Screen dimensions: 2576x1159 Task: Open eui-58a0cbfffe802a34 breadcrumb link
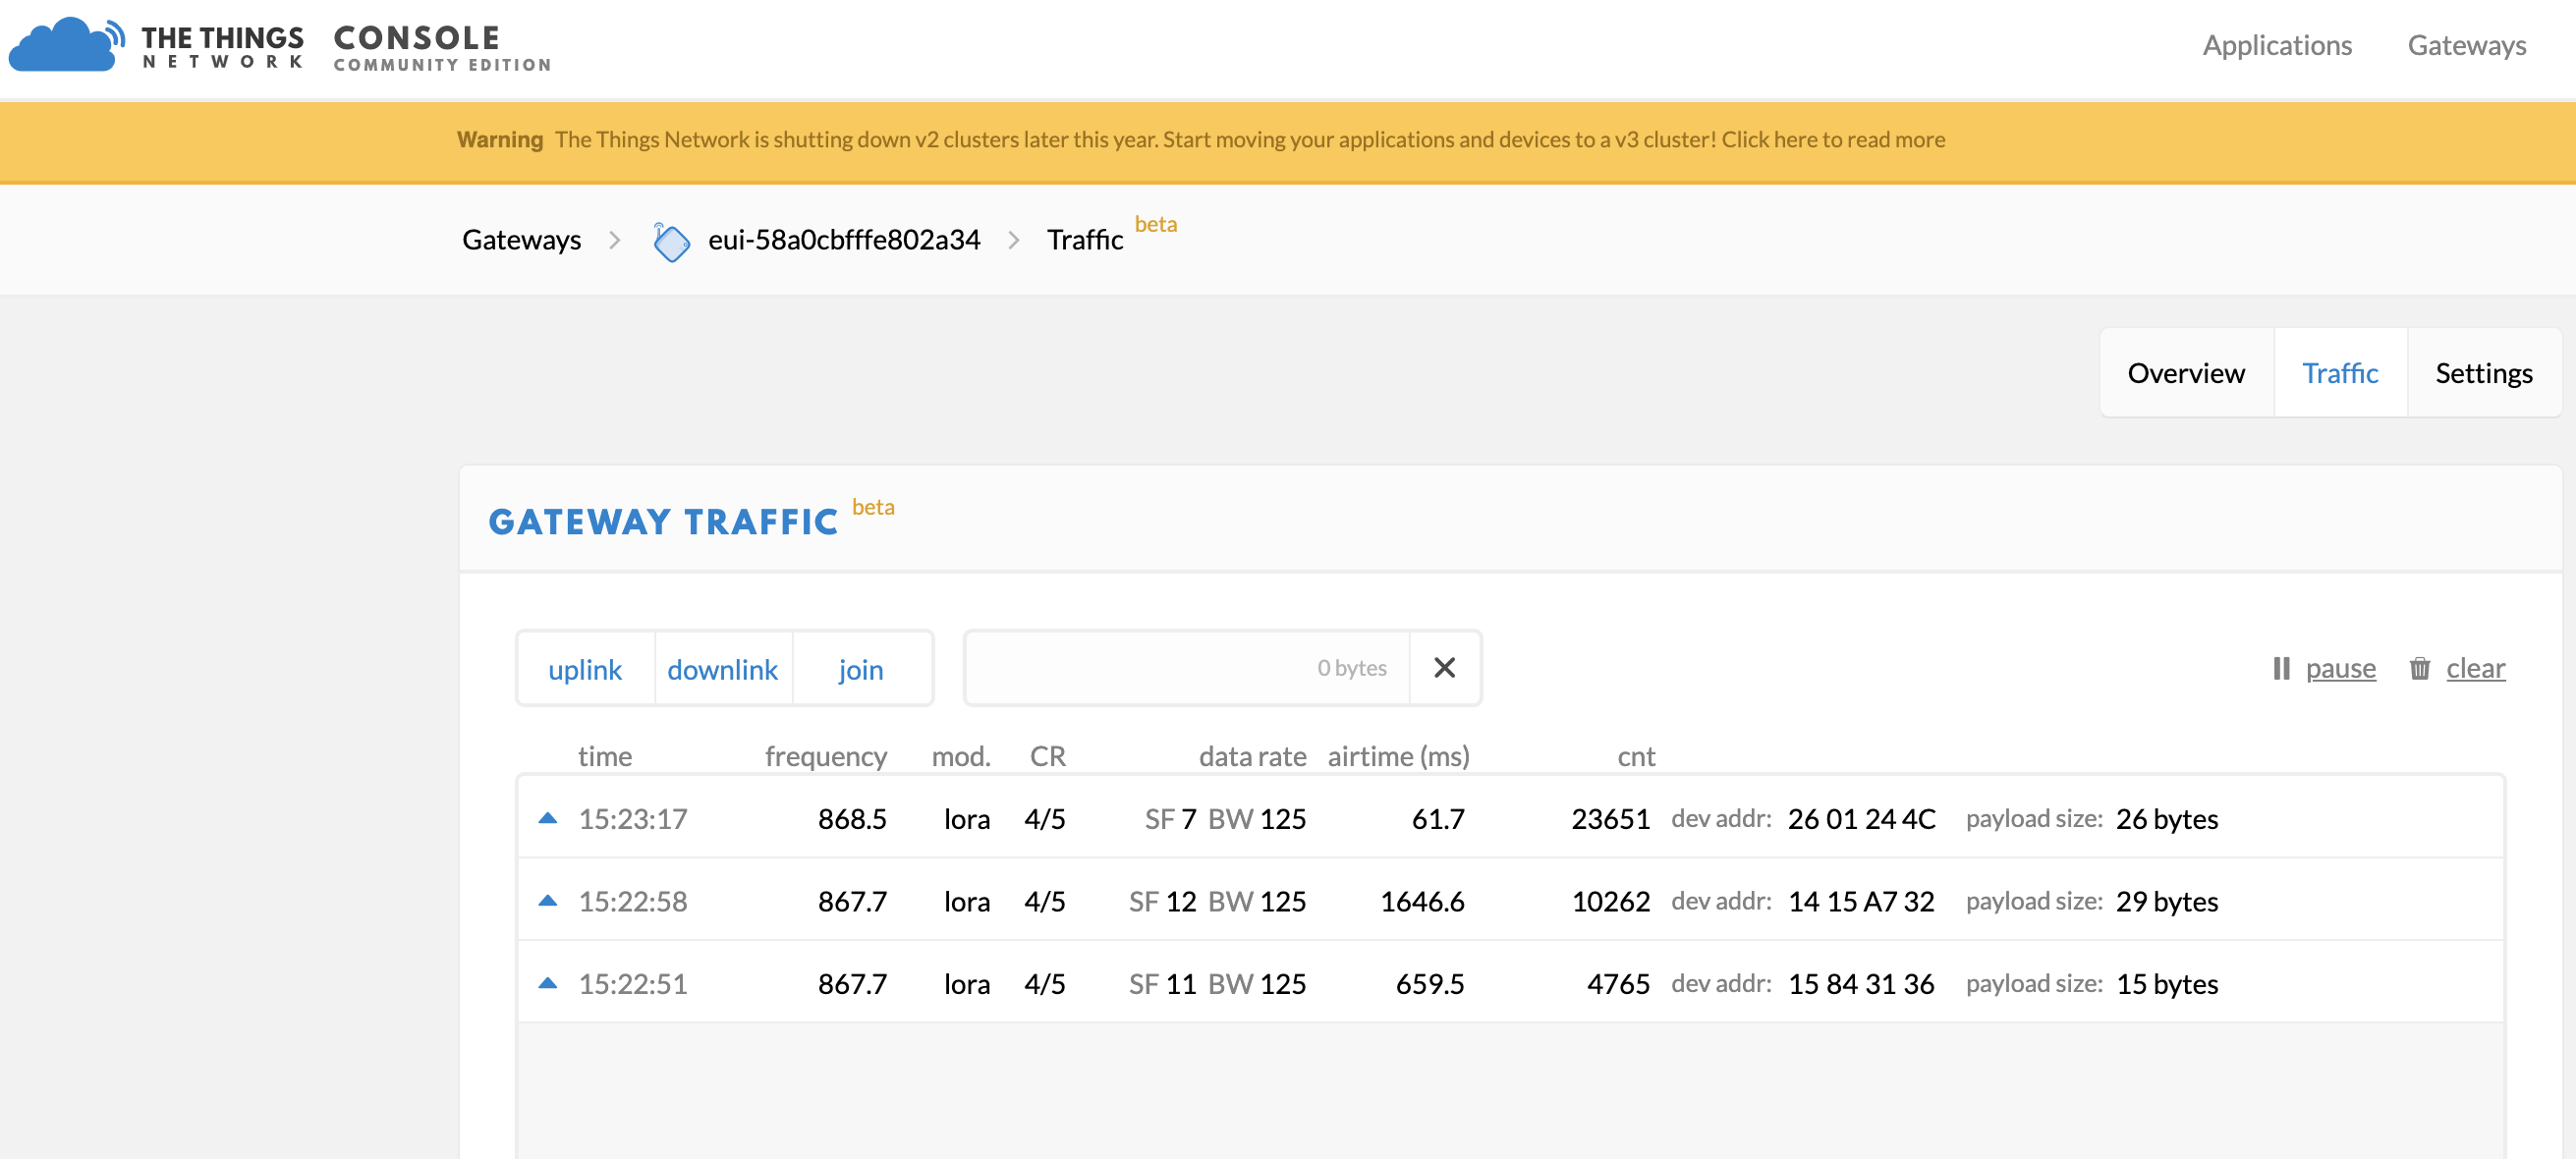point(843,240)
